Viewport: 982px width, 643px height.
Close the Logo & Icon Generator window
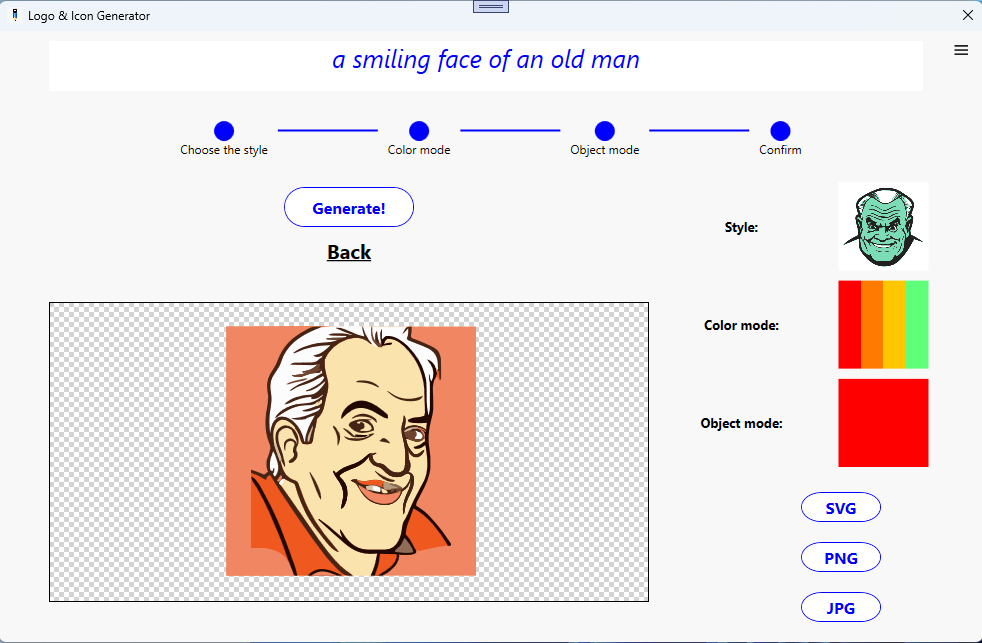[x=967, y=15]
